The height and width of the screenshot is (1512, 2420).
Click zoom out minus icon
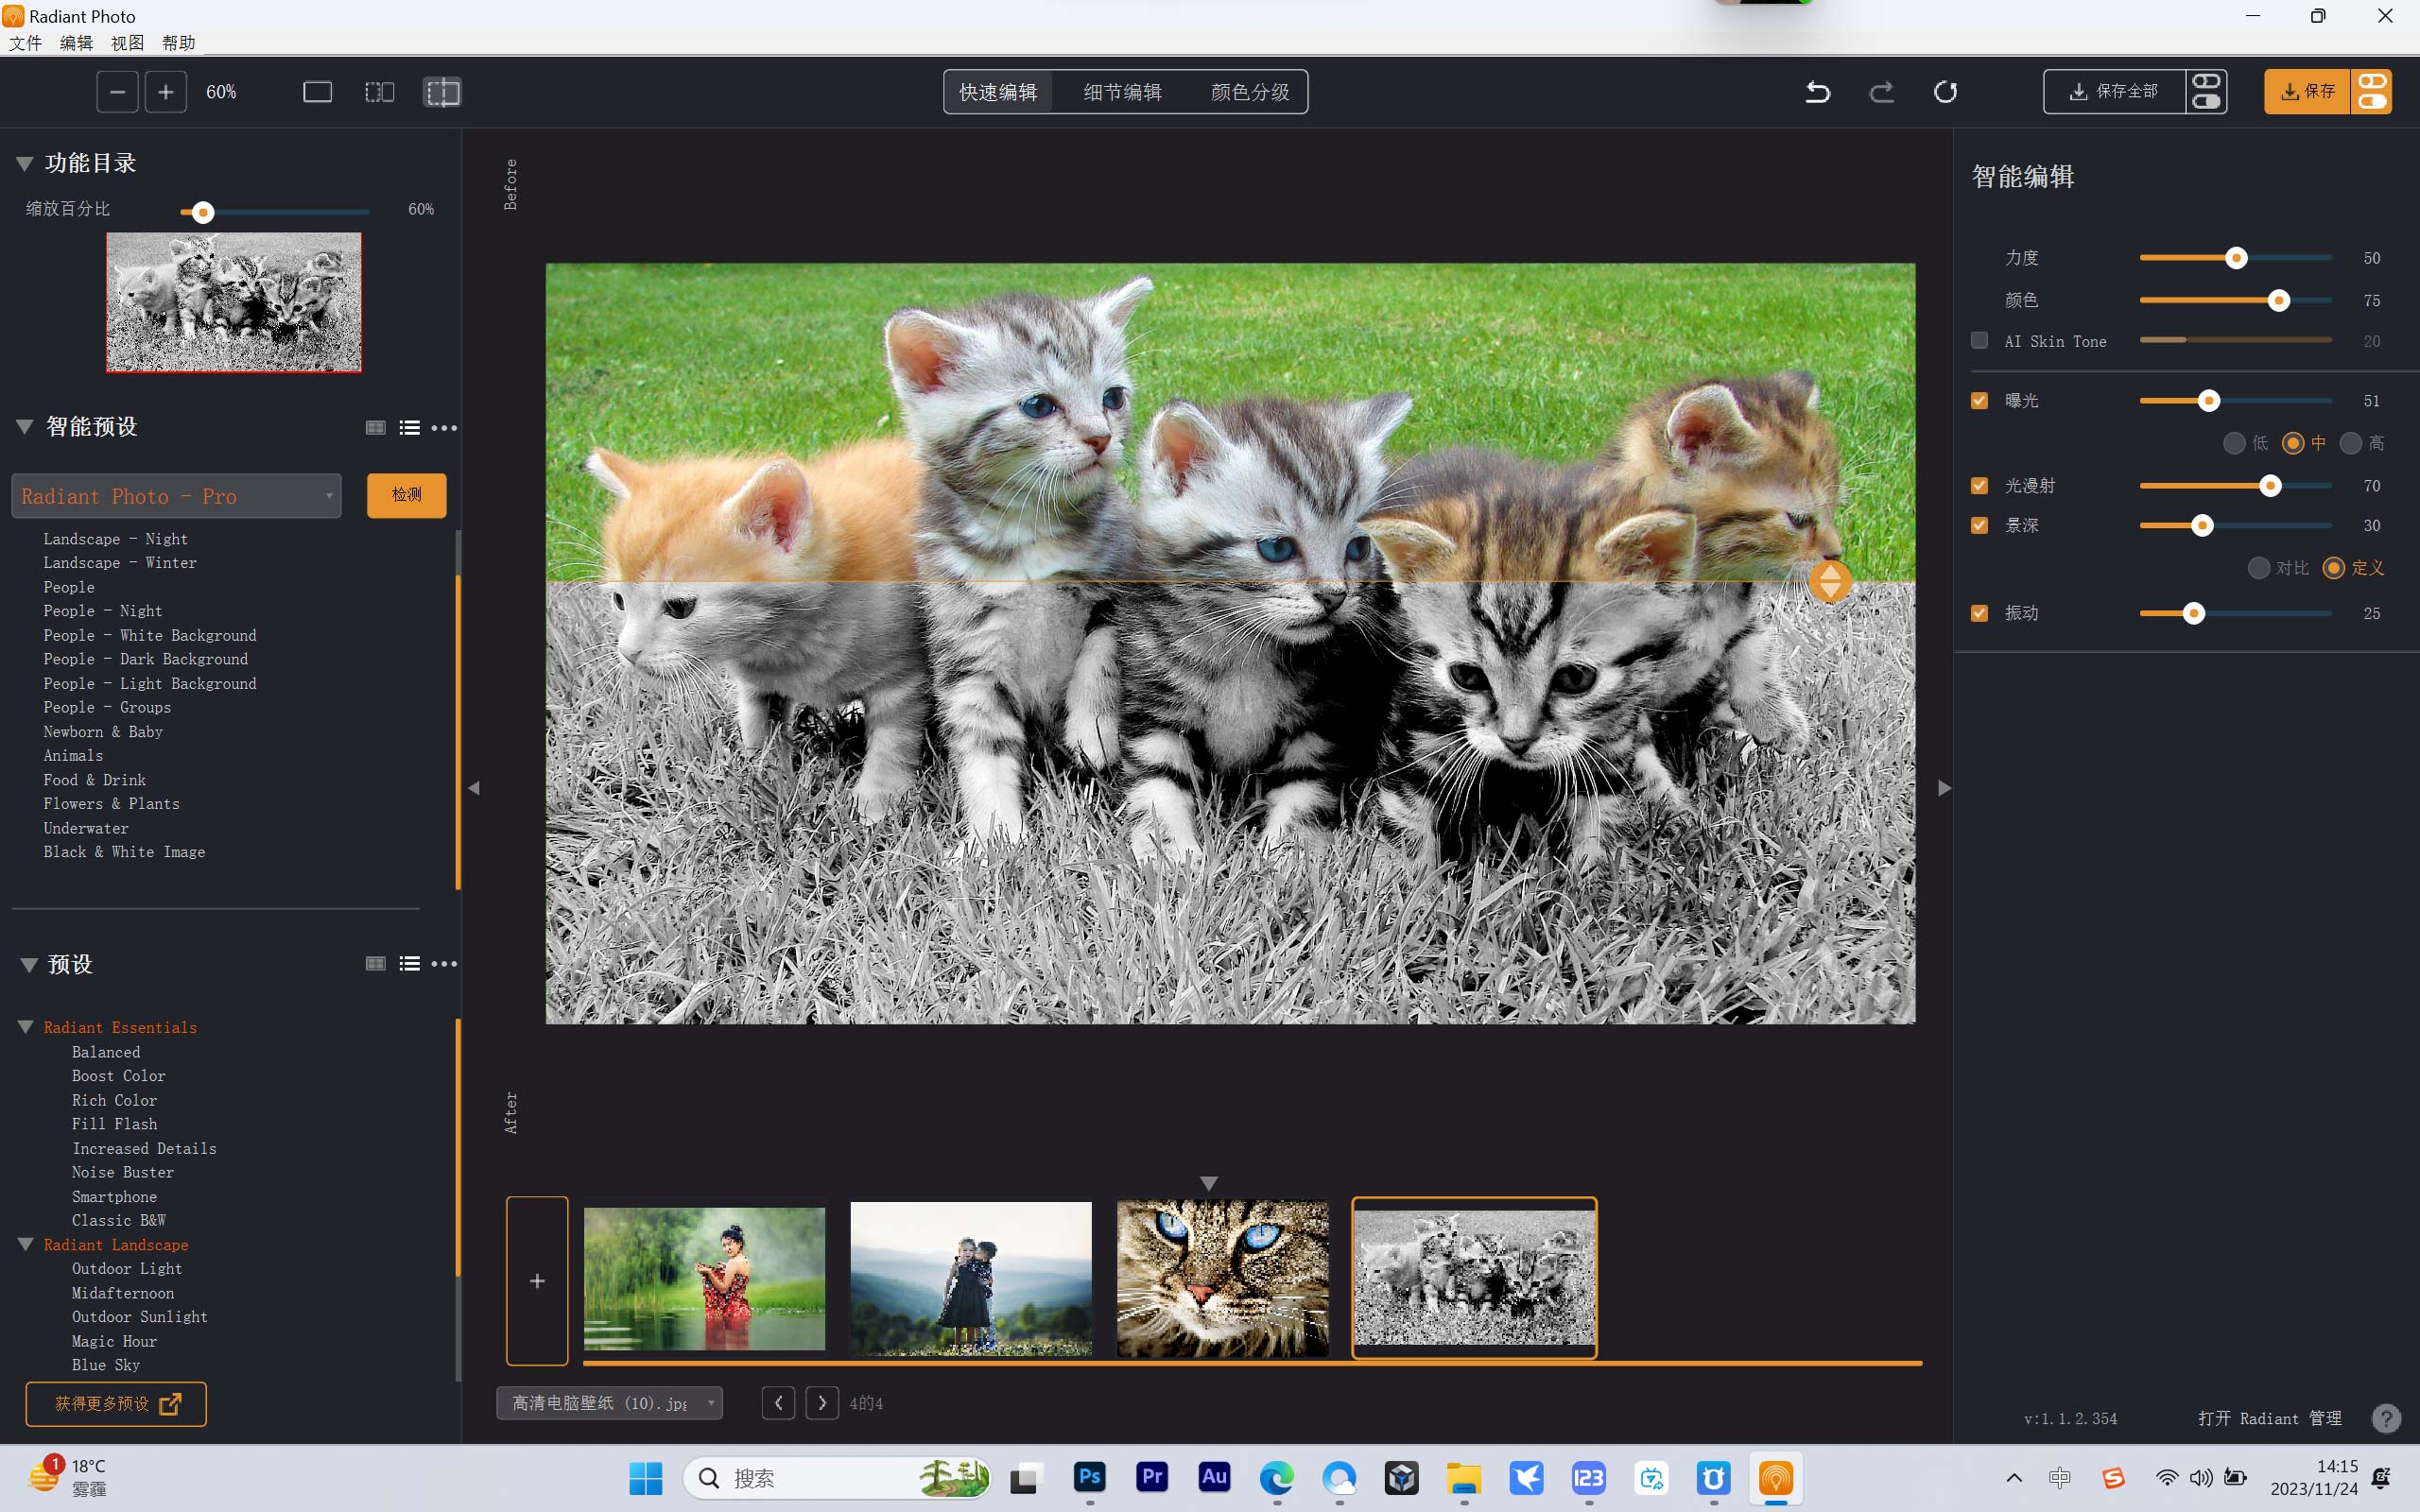point(117,92)
